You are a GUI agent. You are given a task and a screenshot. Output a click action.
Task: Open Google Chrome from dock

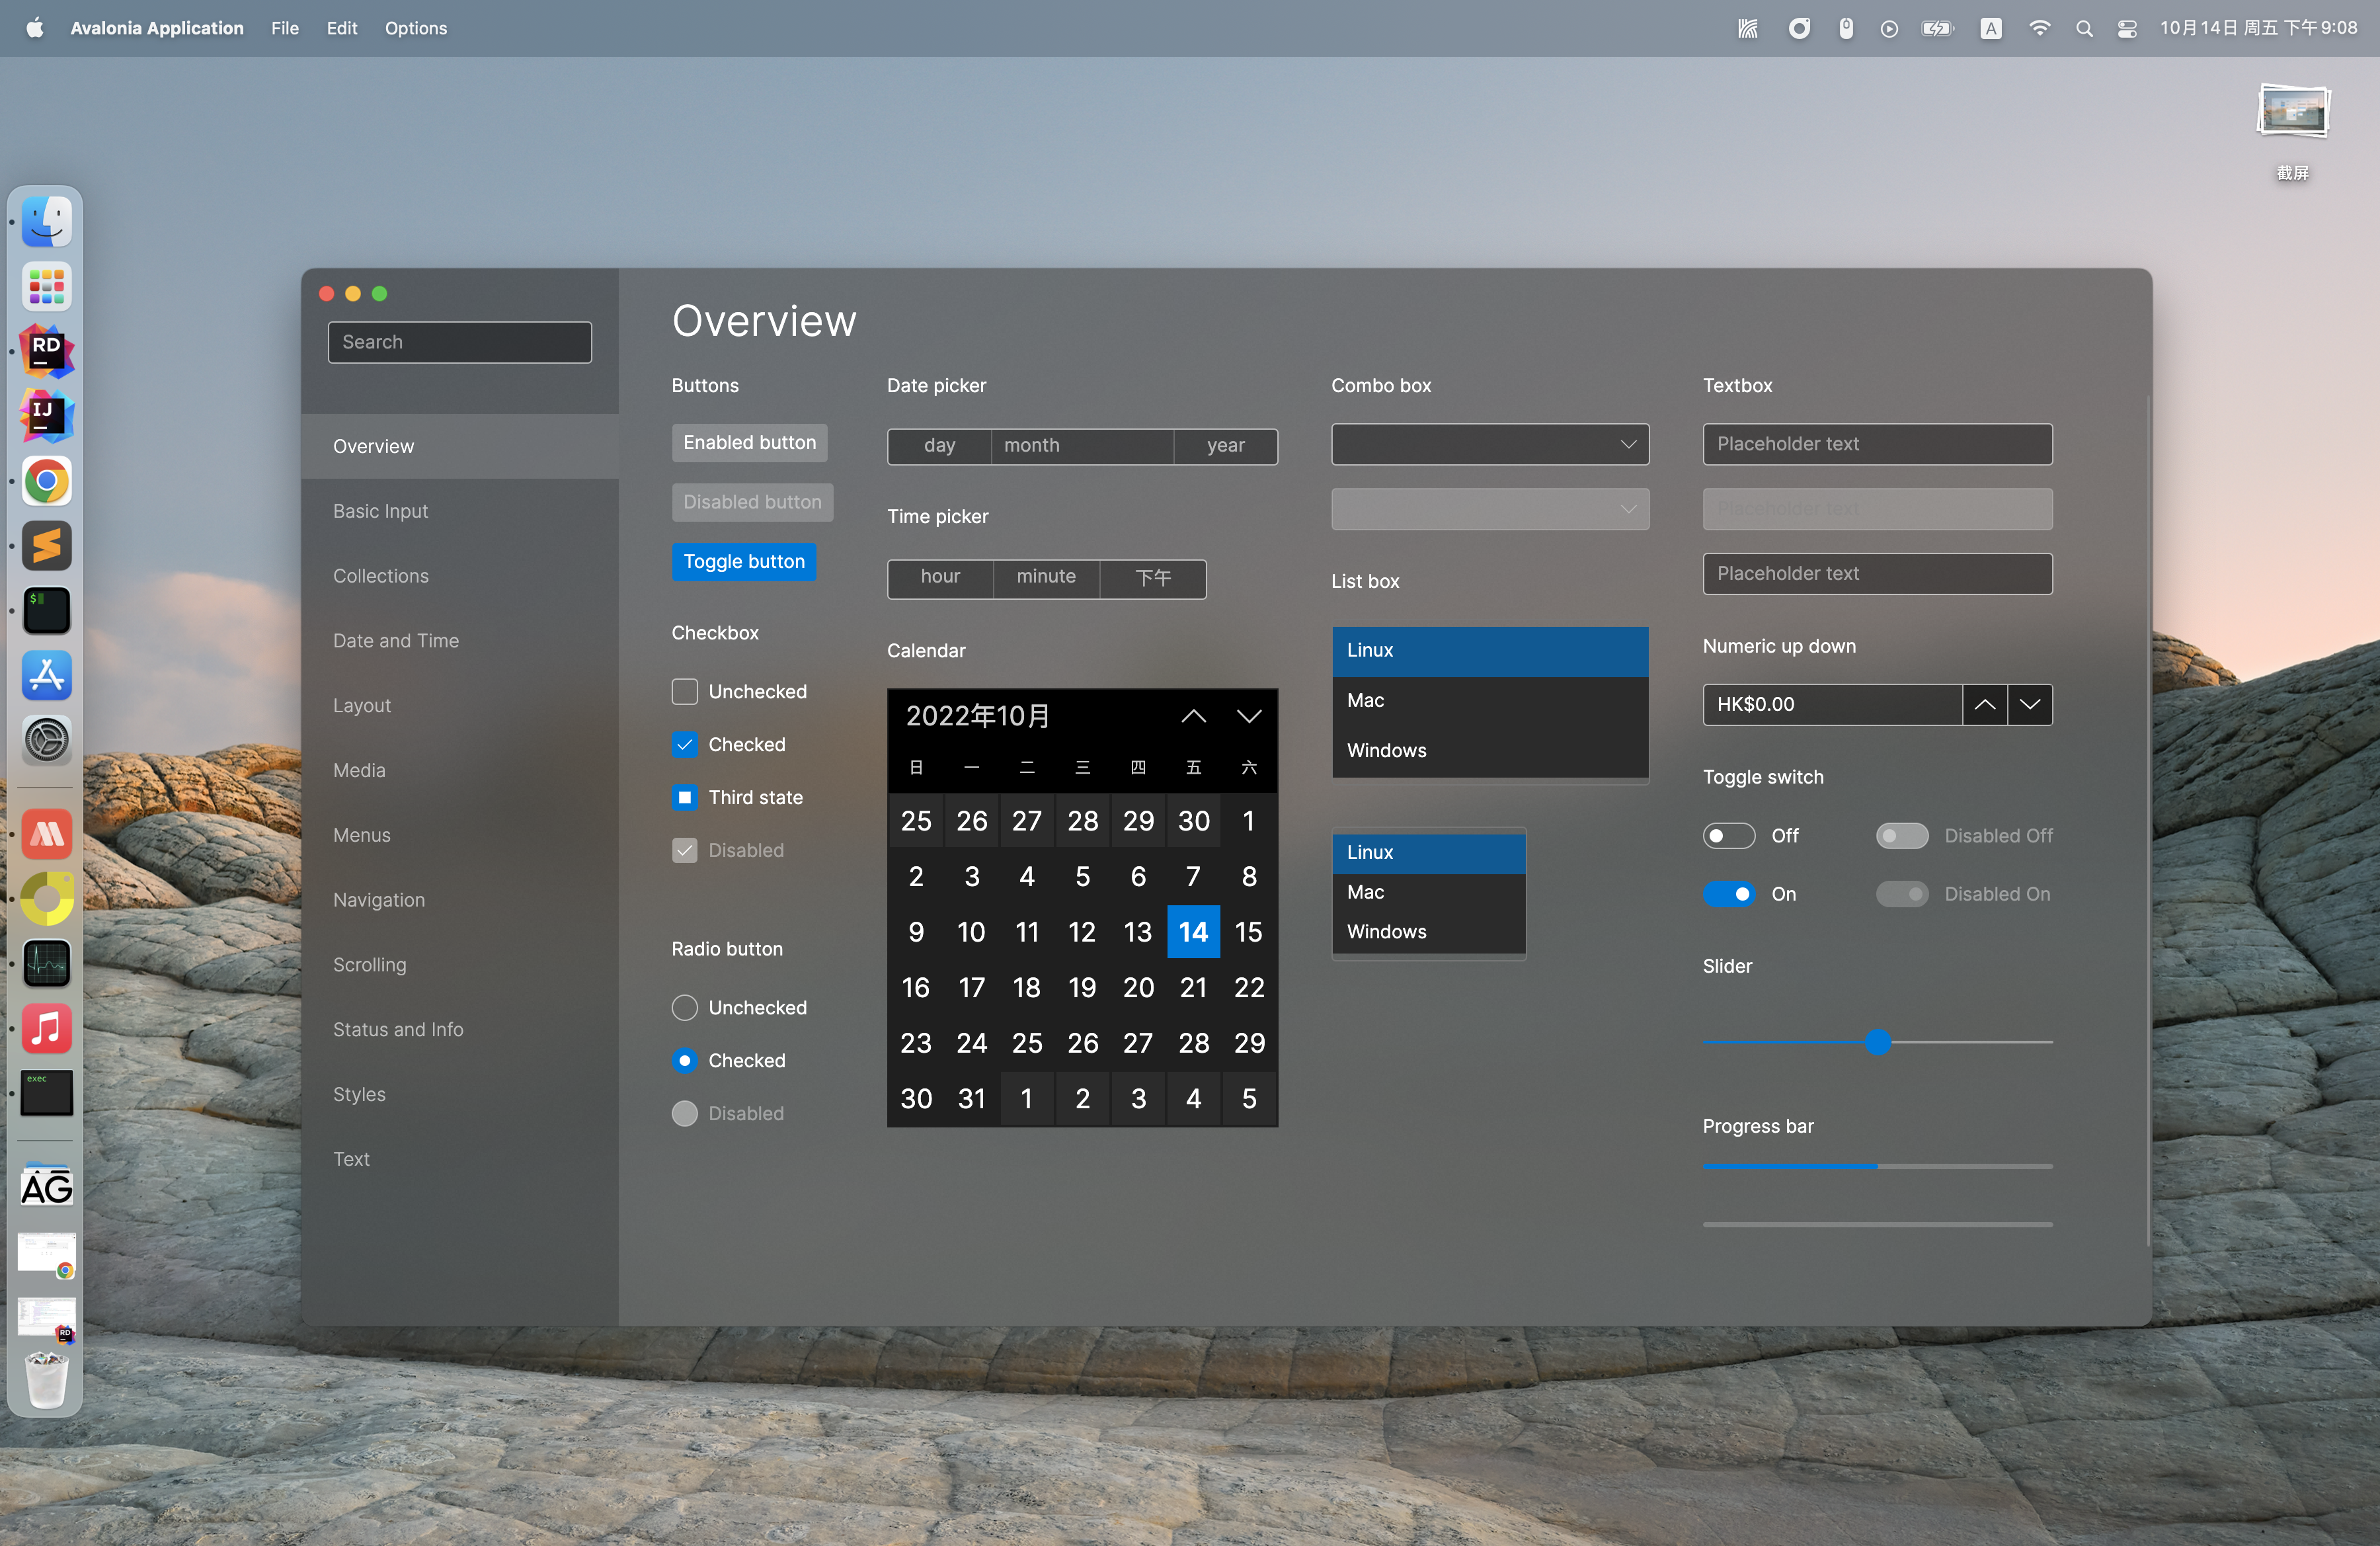tap(46, 481)
